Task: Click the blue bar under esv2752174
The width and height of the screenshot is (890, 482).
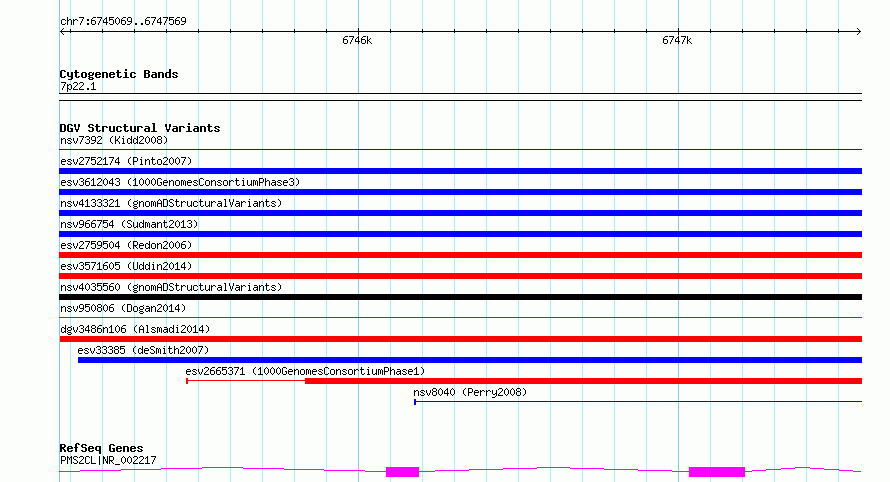Action: tap(460, 171)
